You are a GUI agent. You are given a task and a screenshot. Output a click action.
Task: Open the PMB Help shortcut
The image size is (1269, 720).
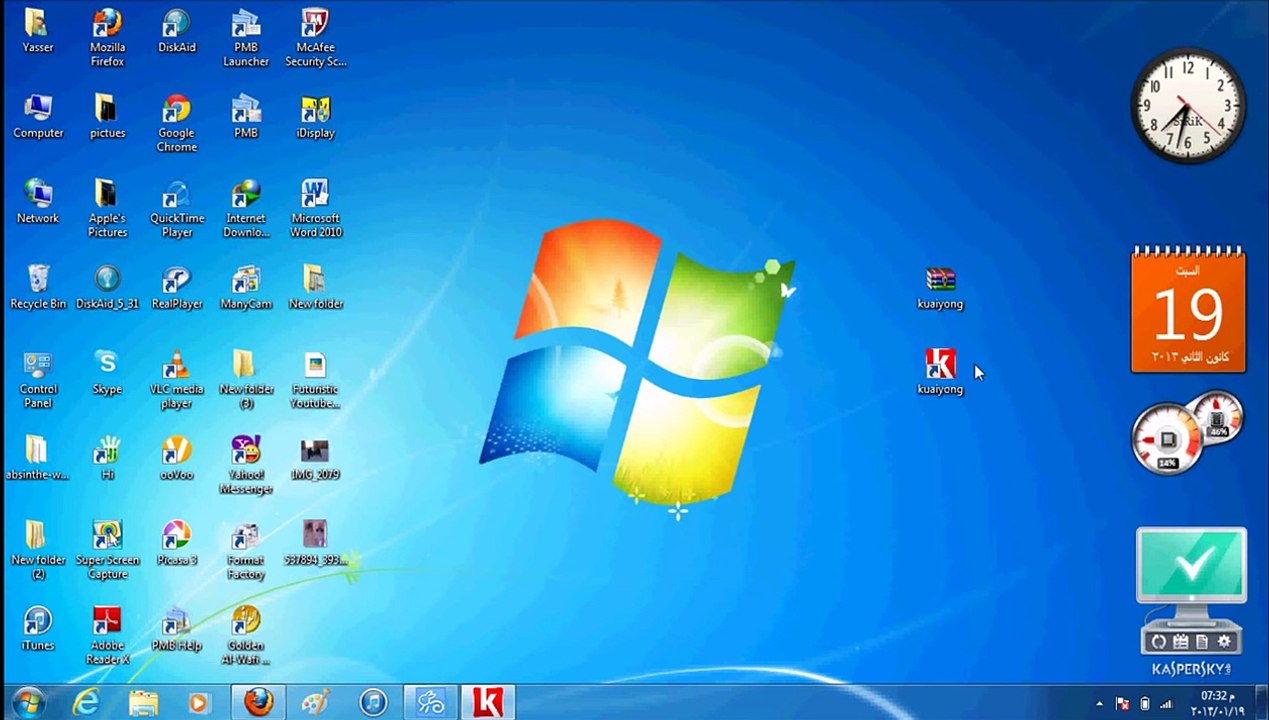tap(177, 629)
